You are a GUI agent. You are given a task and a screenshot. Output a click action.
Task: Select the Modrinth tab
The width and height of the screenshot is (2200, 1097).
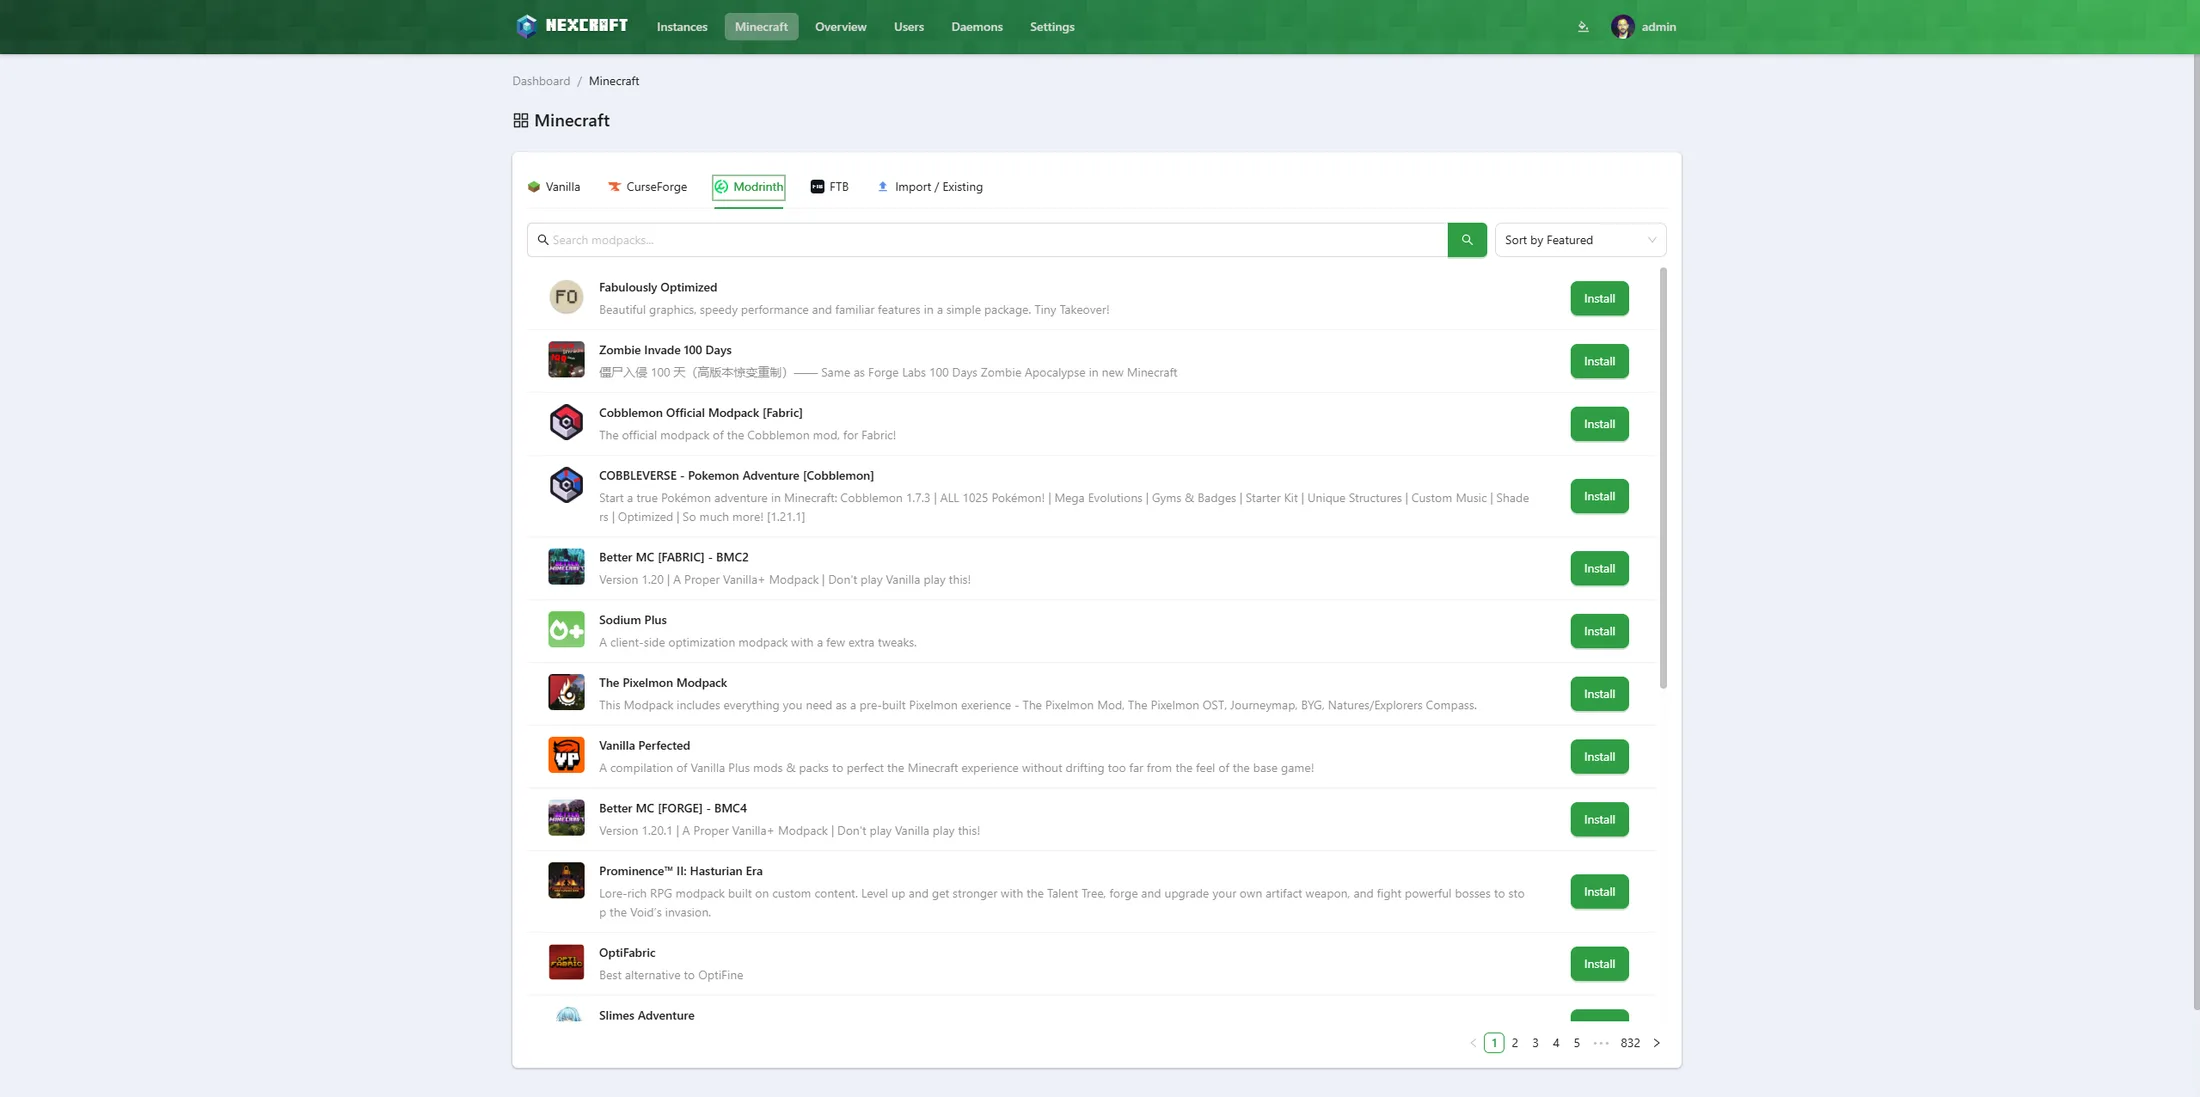point(749,187)
